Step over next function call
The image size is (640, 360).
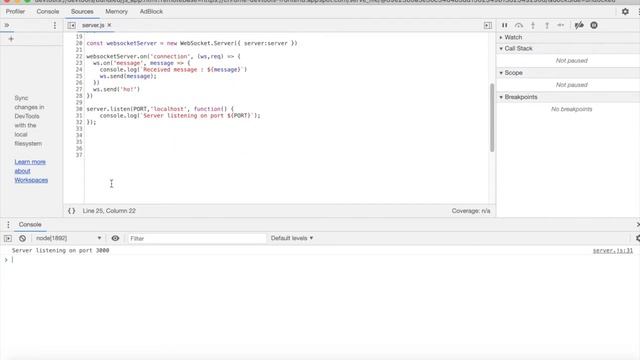(x=518, y=25)
